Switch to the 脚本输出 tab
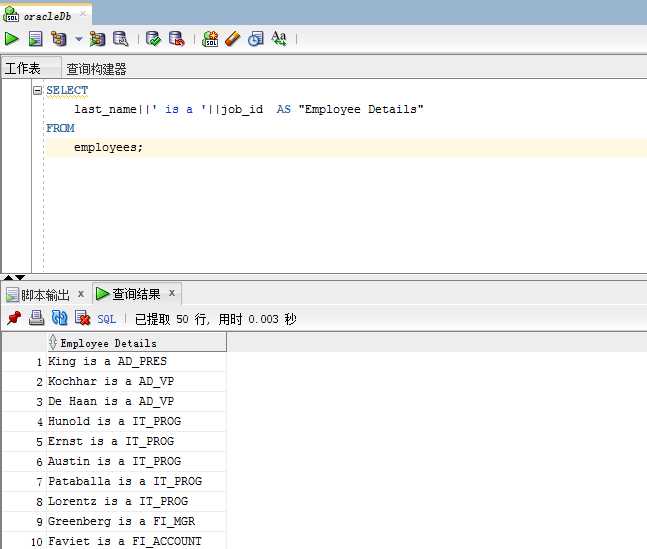The image size is (647, 549). [x=45, y=295]
